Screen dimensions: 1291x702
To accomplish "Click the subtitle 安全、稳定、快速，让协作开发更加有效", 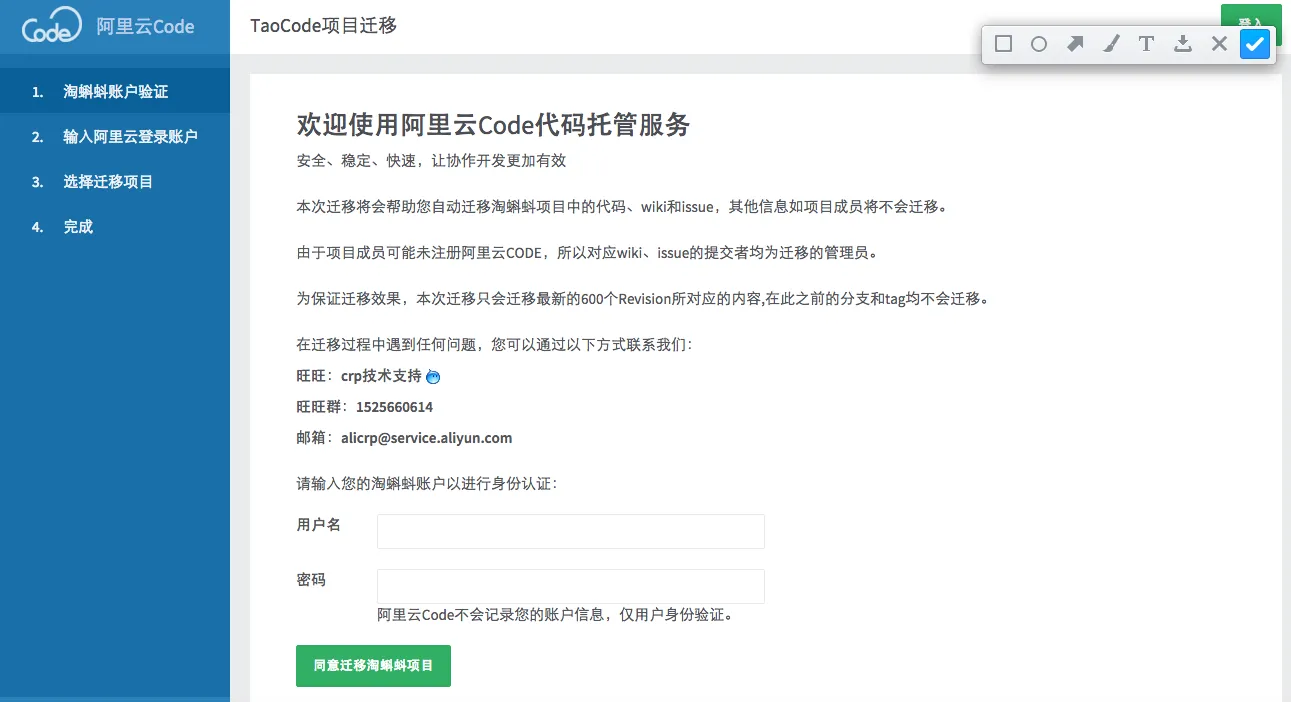I will pos(431,160).
